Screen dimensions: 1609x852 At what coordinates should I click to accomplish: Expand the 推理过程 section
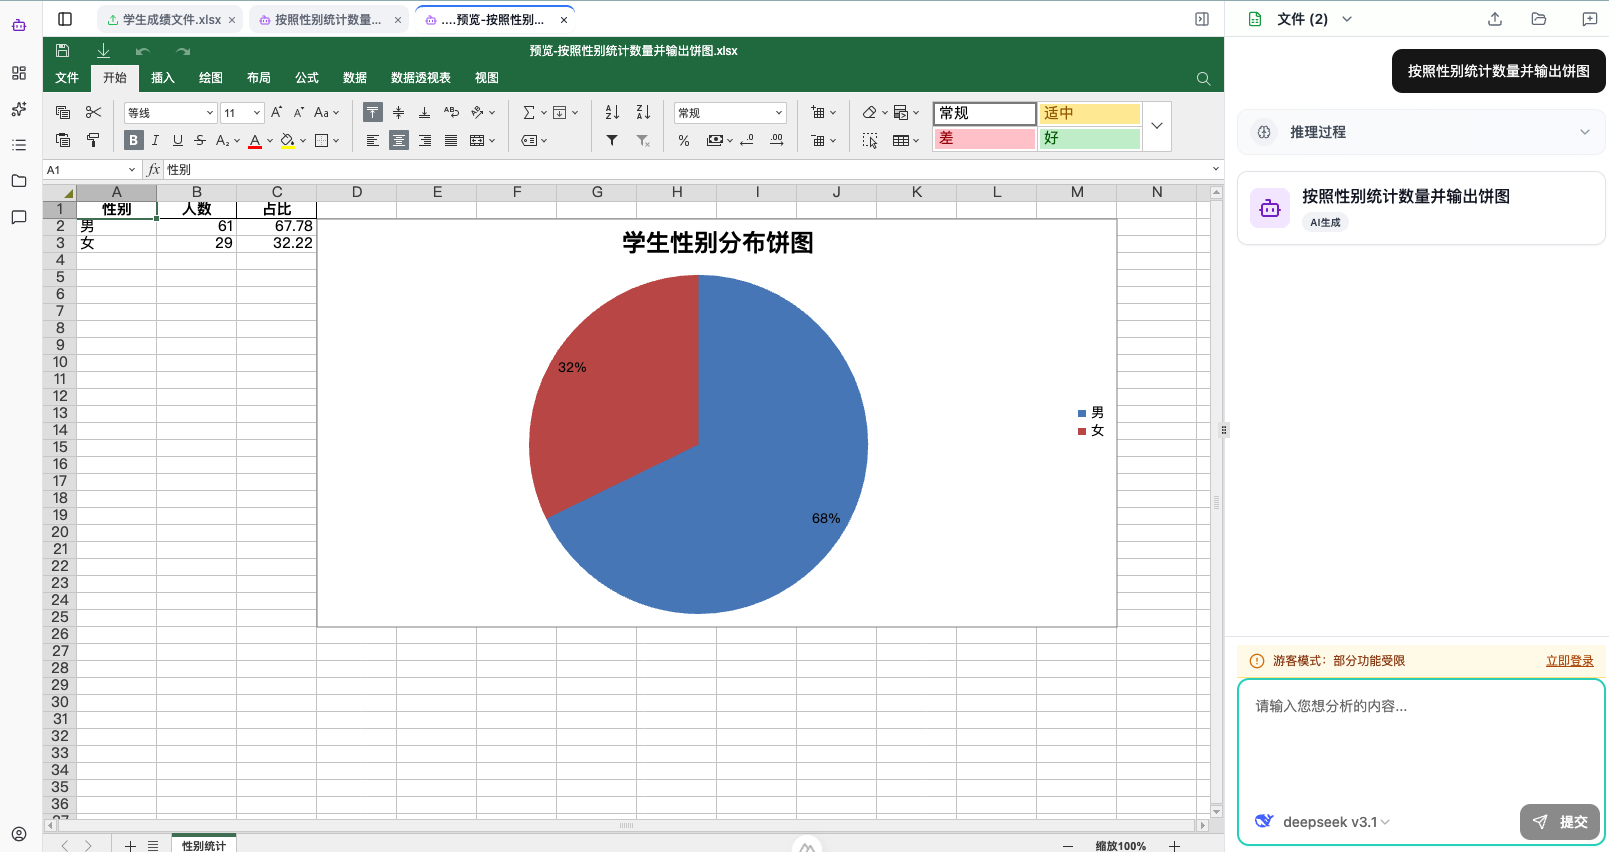(x=1421, y=132)
